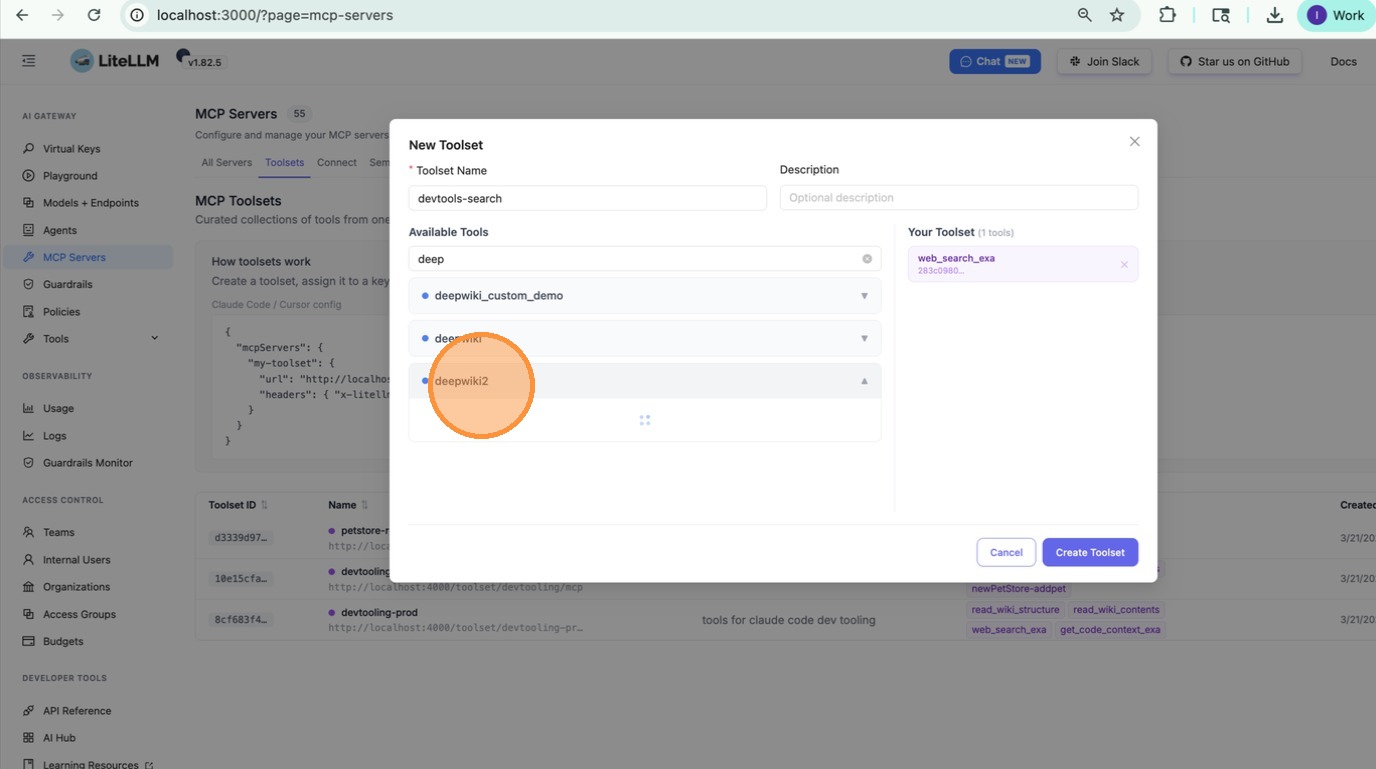
Task: Click the browser reload icon
Action: point(94,15)
